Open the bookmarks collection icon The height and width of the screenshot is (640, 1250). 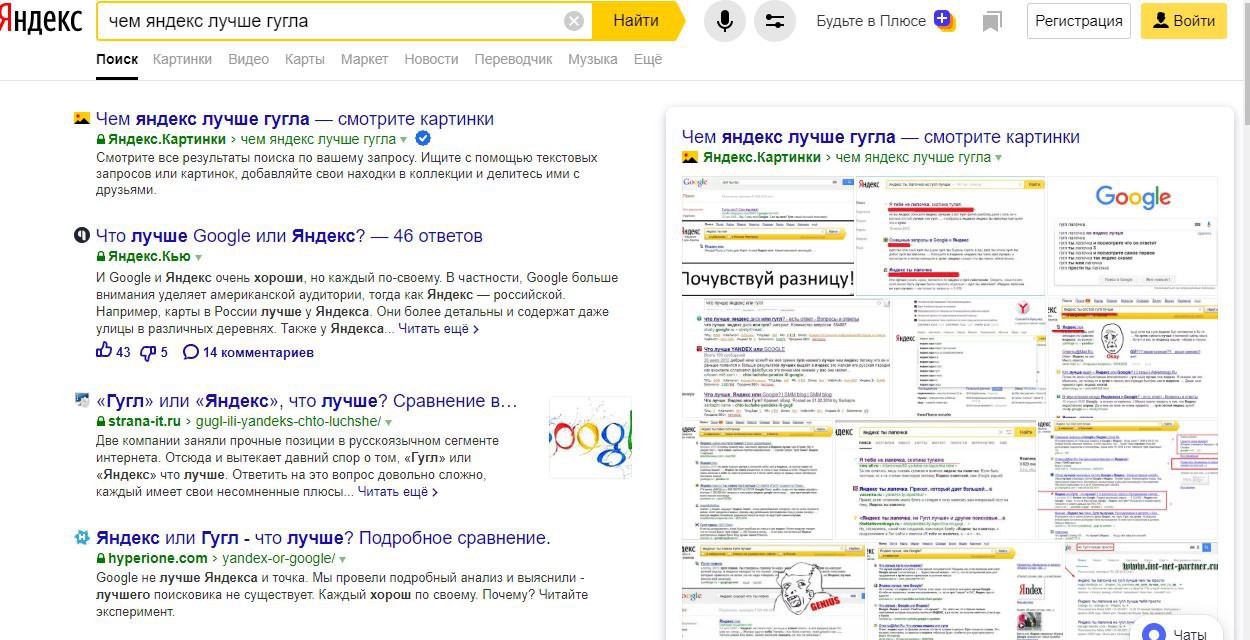[x=992, y=21]
